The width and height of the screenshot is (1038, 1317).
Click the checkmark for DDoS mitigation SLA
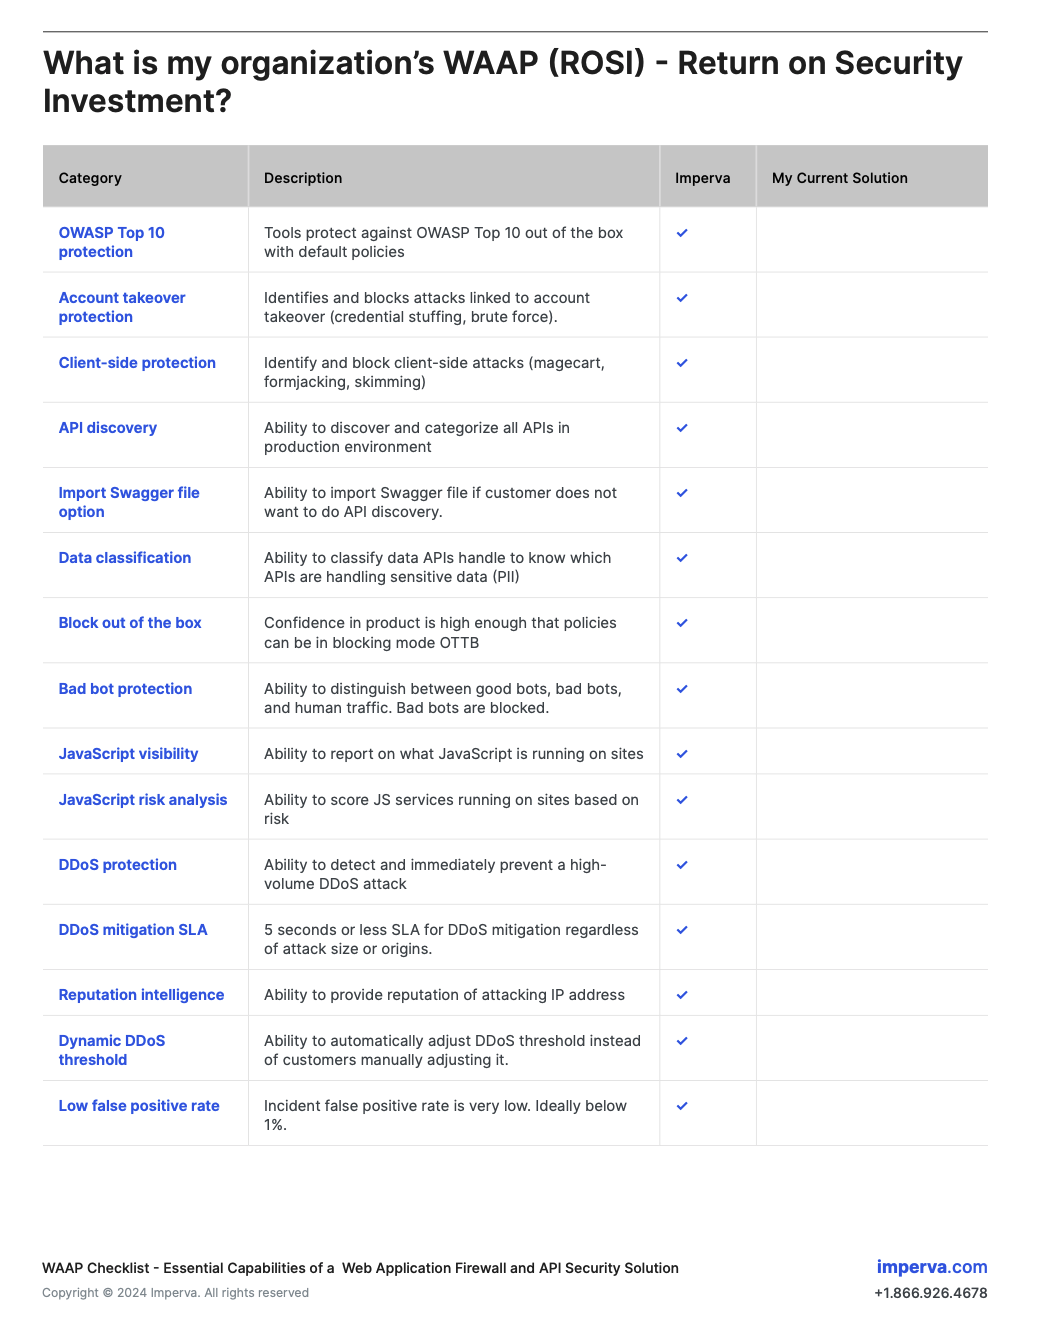pos(682,930)
